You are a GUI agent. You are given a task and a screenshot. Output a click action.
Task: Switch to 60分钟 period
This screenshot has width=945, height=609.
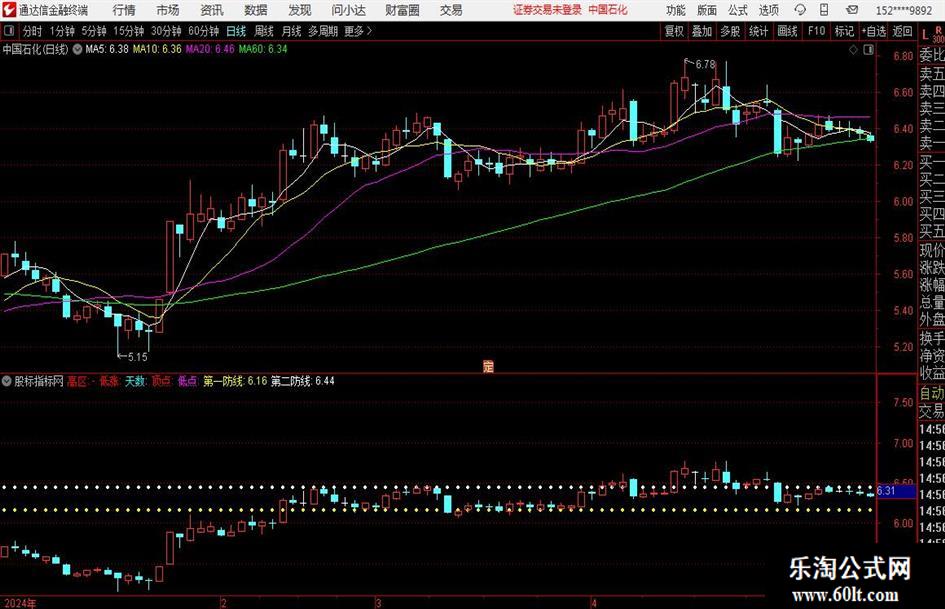tap(203, 31)
